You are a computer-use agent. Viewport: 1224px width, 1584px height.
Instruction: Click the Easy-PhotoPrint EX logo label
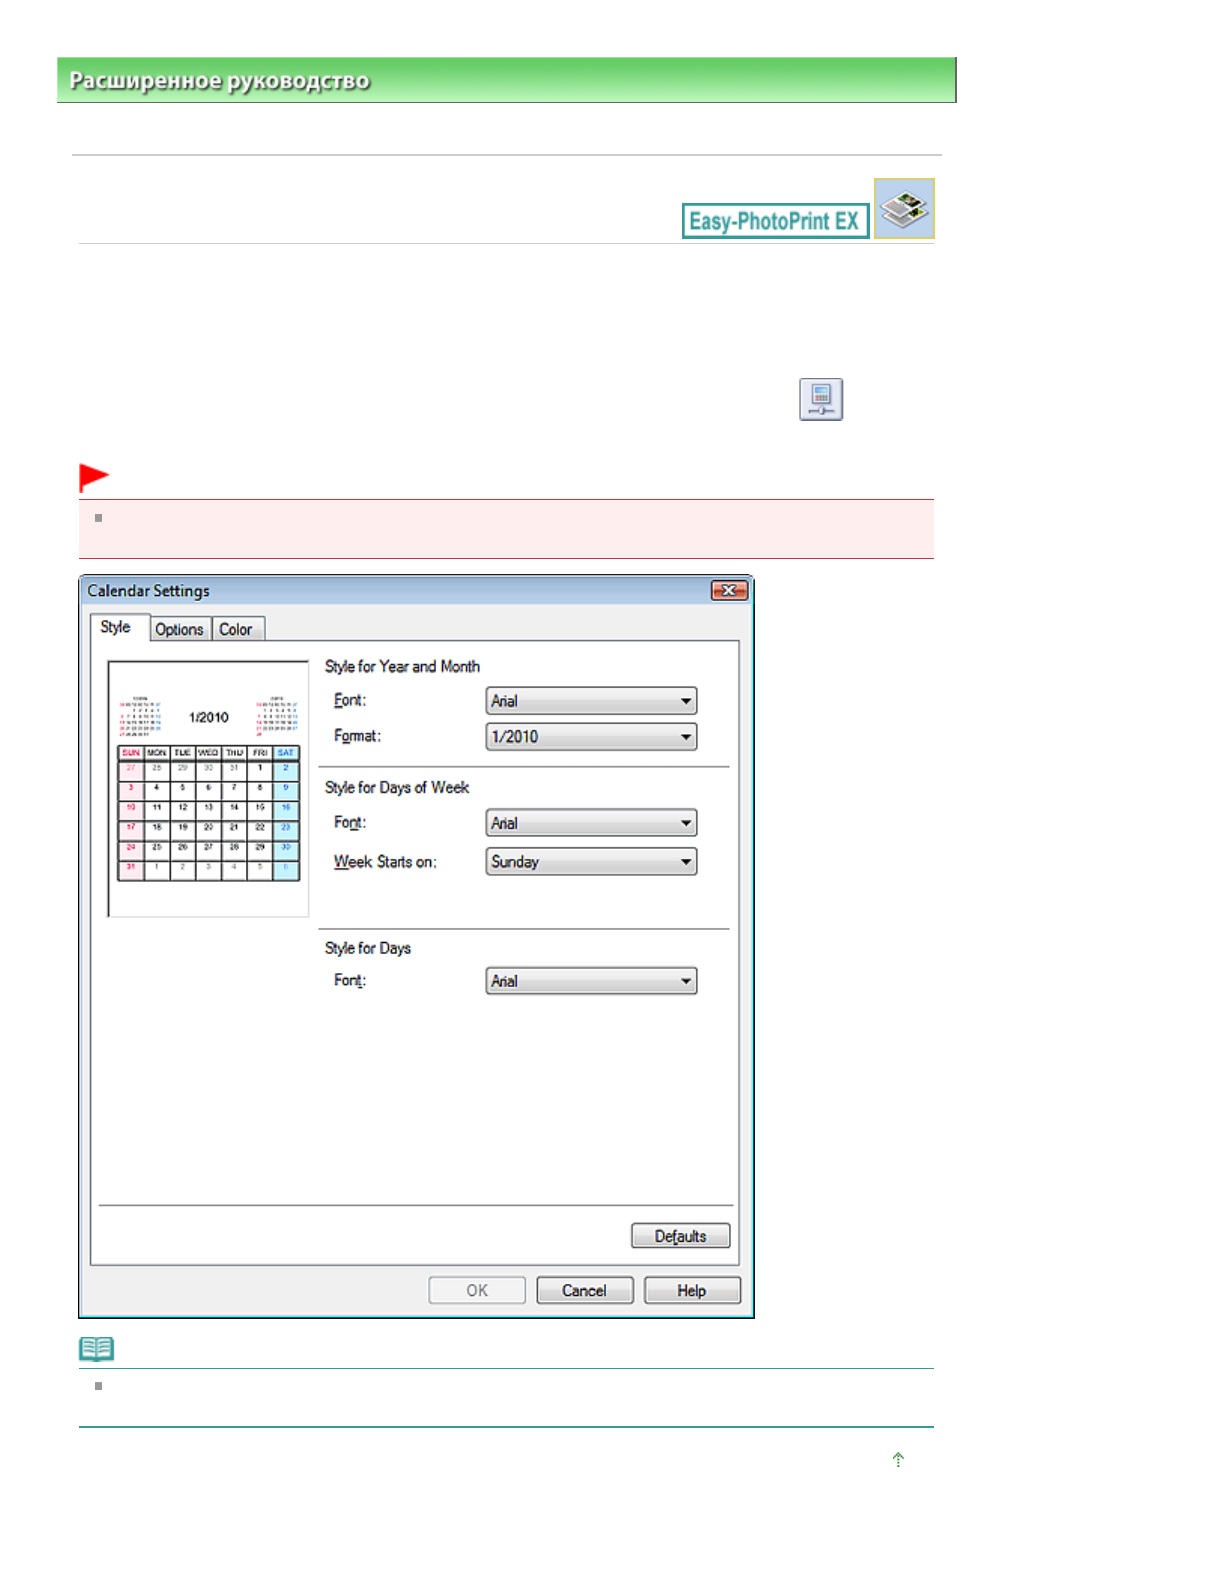pos(774,221)
